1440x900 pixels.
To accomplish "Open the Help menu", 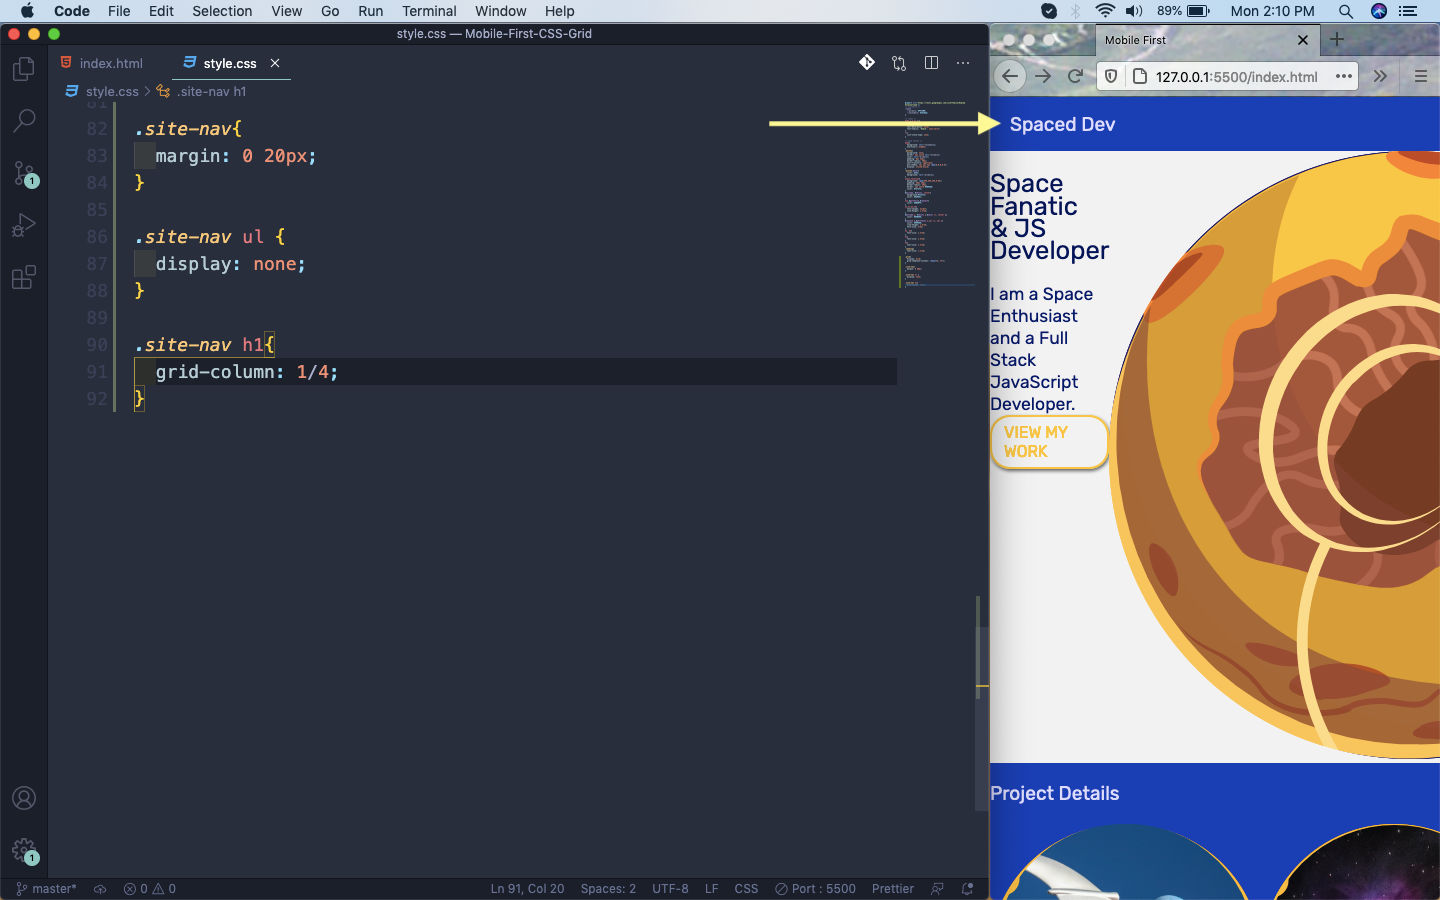I will (x=559, y=11).
